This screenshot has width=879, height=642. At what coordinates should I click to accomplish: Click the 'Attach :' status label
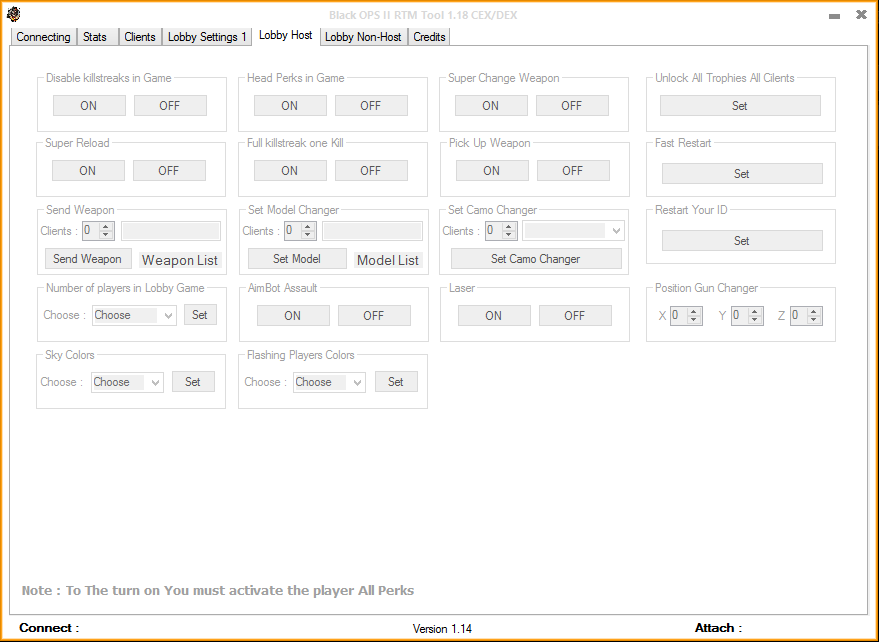719,628
